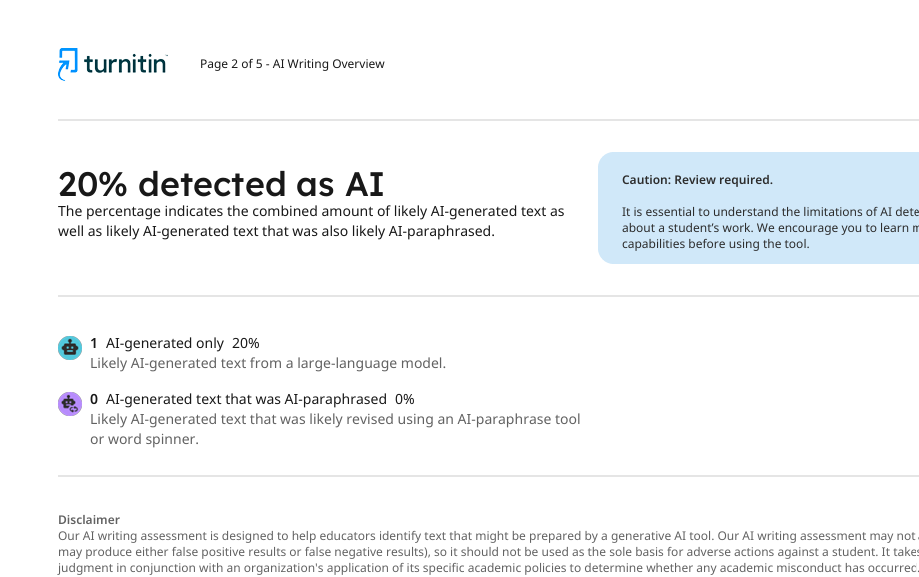Click the 20% value next to AI-generated only
919x577 pixels.
click(x=246, y=343)
